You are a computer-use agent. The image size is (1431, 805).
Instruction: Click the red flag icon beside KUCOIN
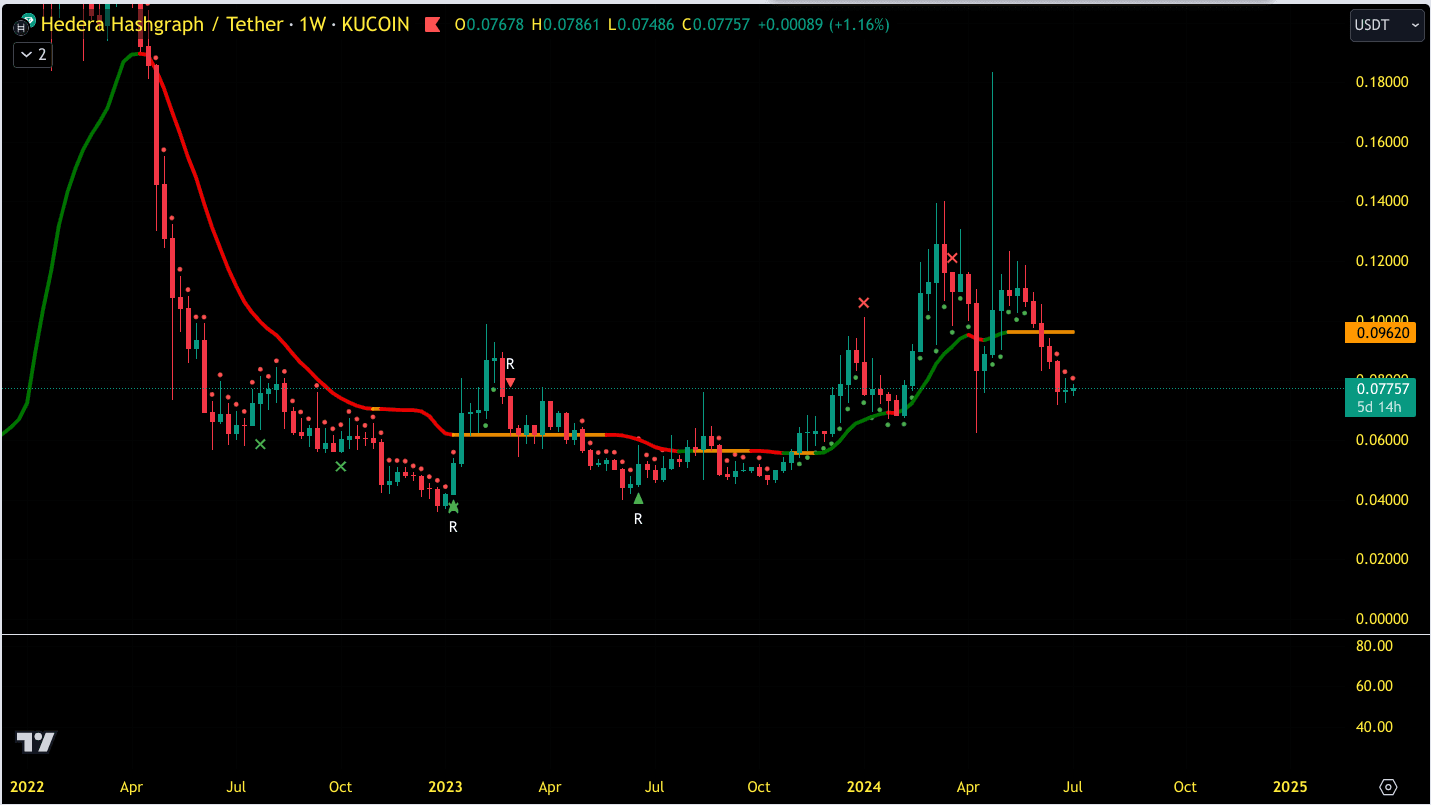(x=433, y=24)
